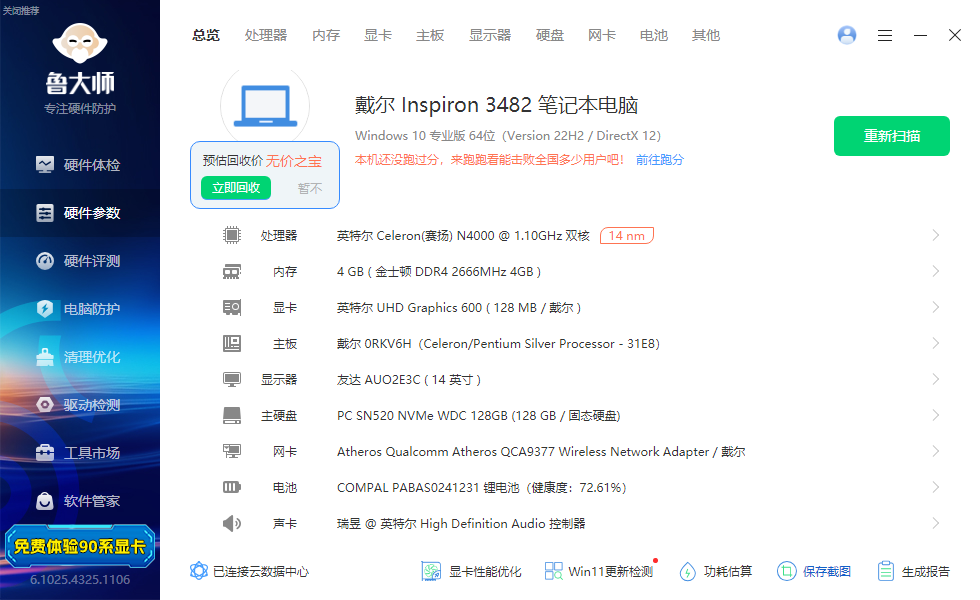Open the hamburger main menu icon
The height and width of the screenshot is (600, 980).
coord(884,36)
